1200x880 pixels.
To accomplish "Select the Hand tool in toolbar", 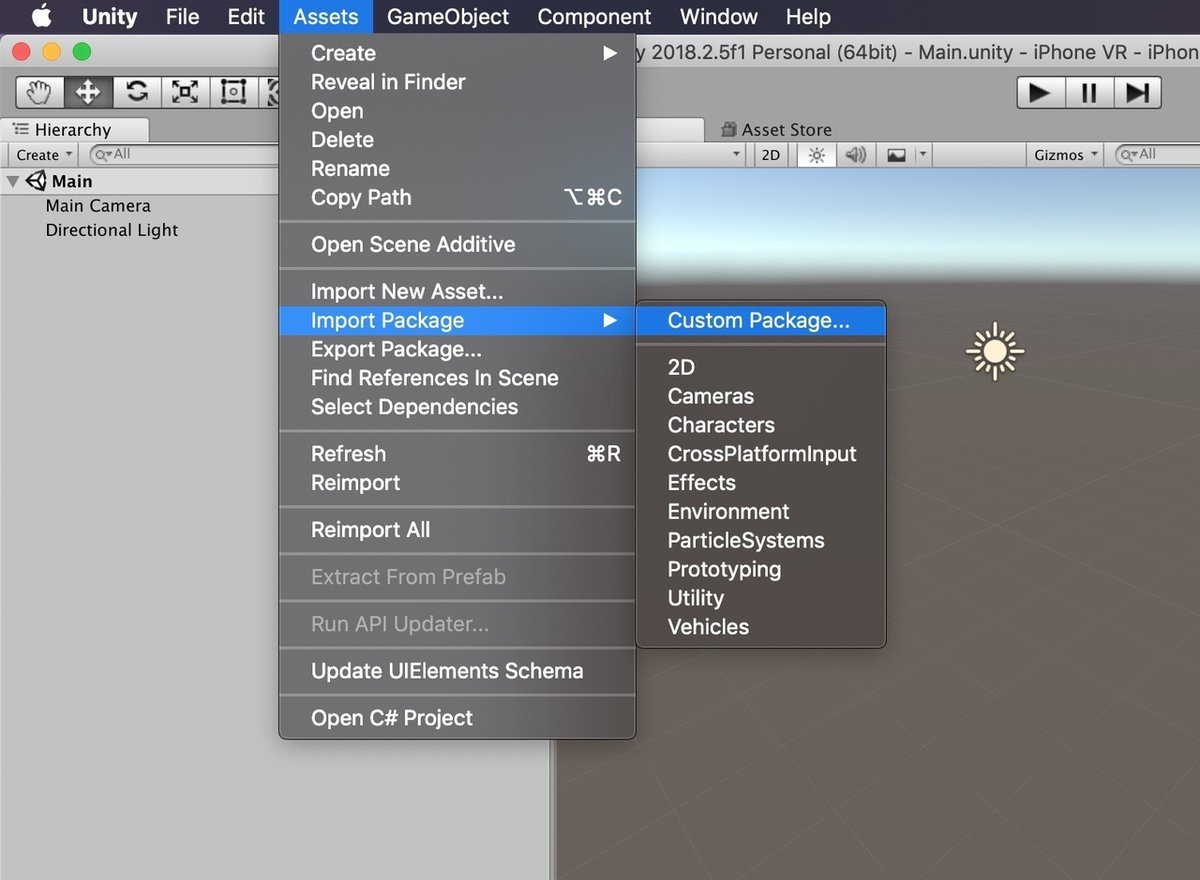I will click(40, 92).
